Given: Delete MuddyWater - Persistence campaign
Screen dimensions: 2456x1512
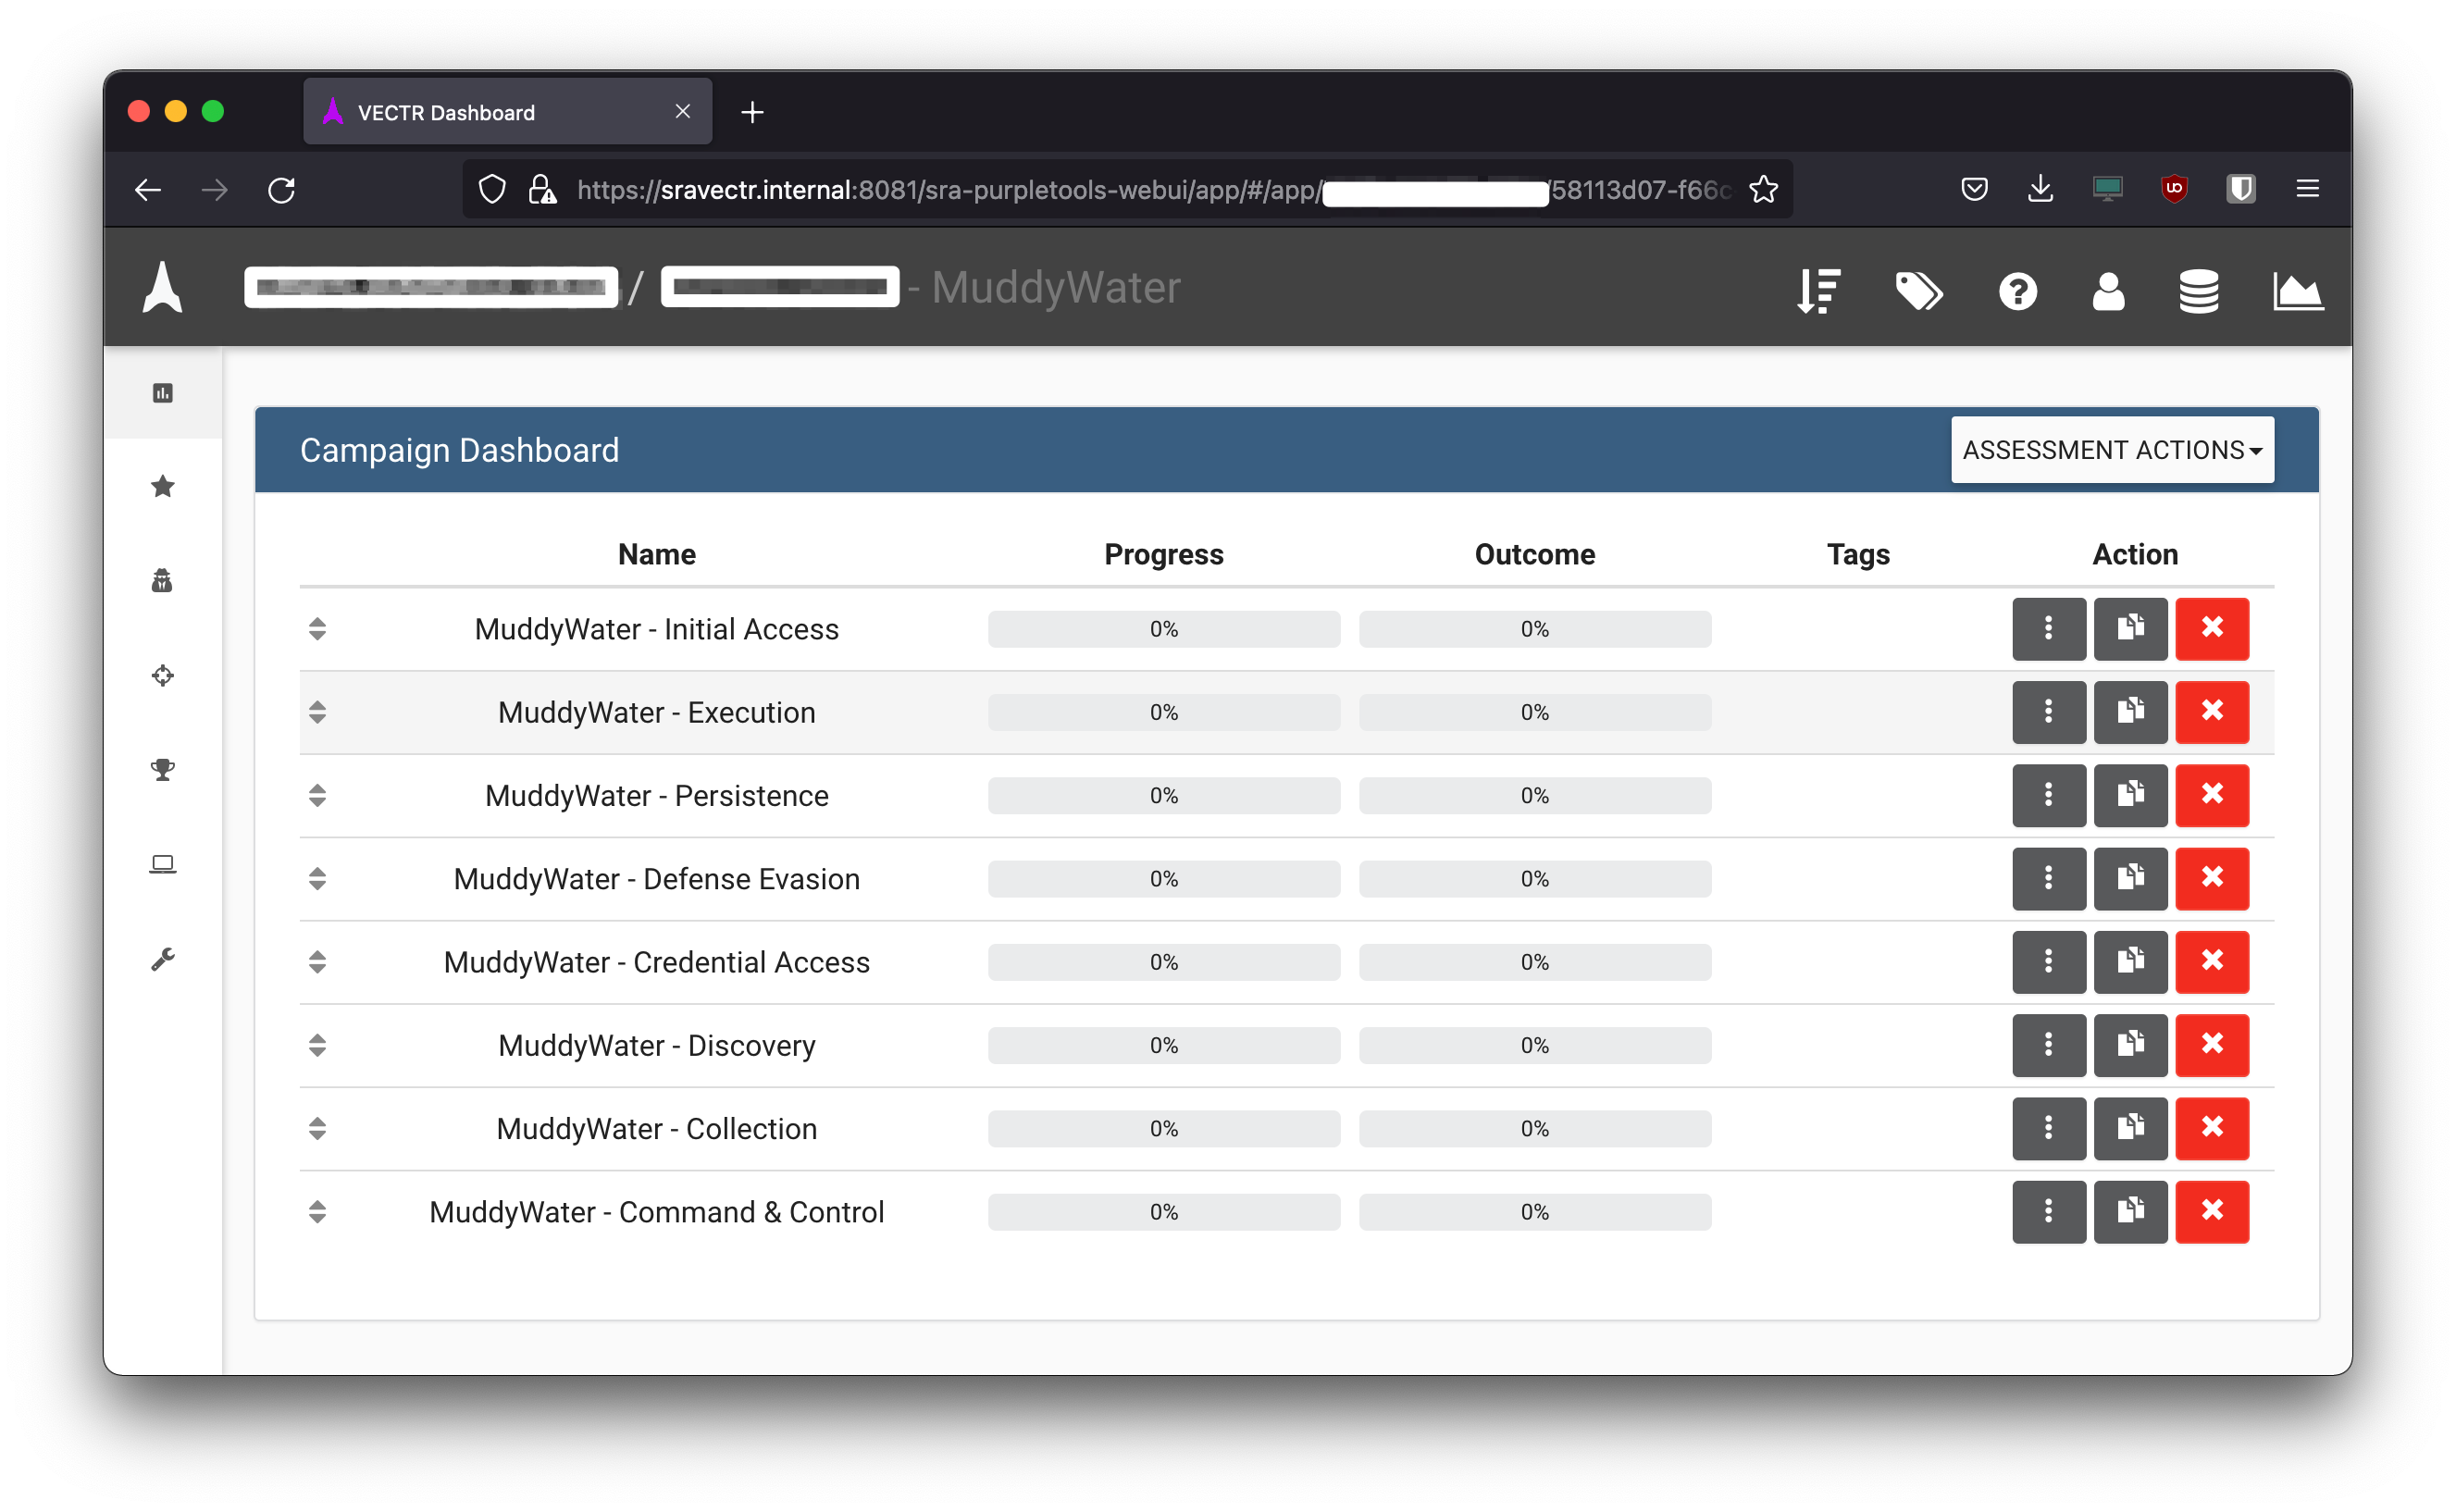Looking at the screenshot, I should pyautogui.click(x=2212, y=795).
